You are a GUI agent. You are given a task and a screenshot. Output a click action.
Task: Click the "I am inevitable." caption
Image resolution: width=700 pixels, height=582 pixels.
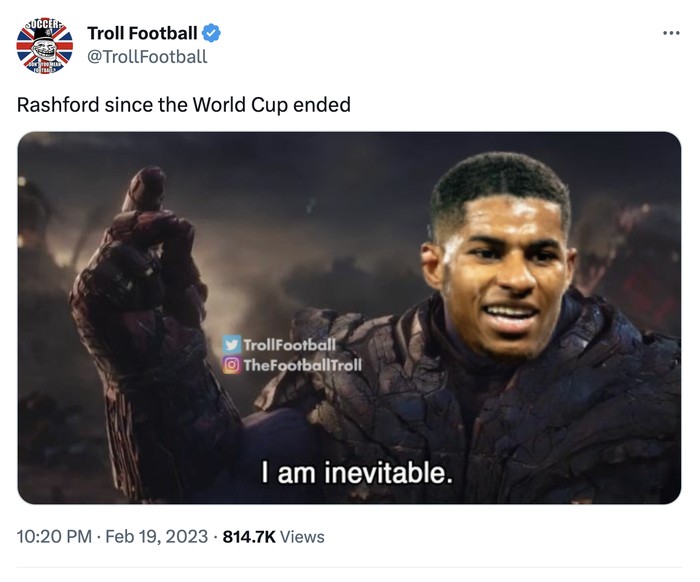(x=357, y=472)
